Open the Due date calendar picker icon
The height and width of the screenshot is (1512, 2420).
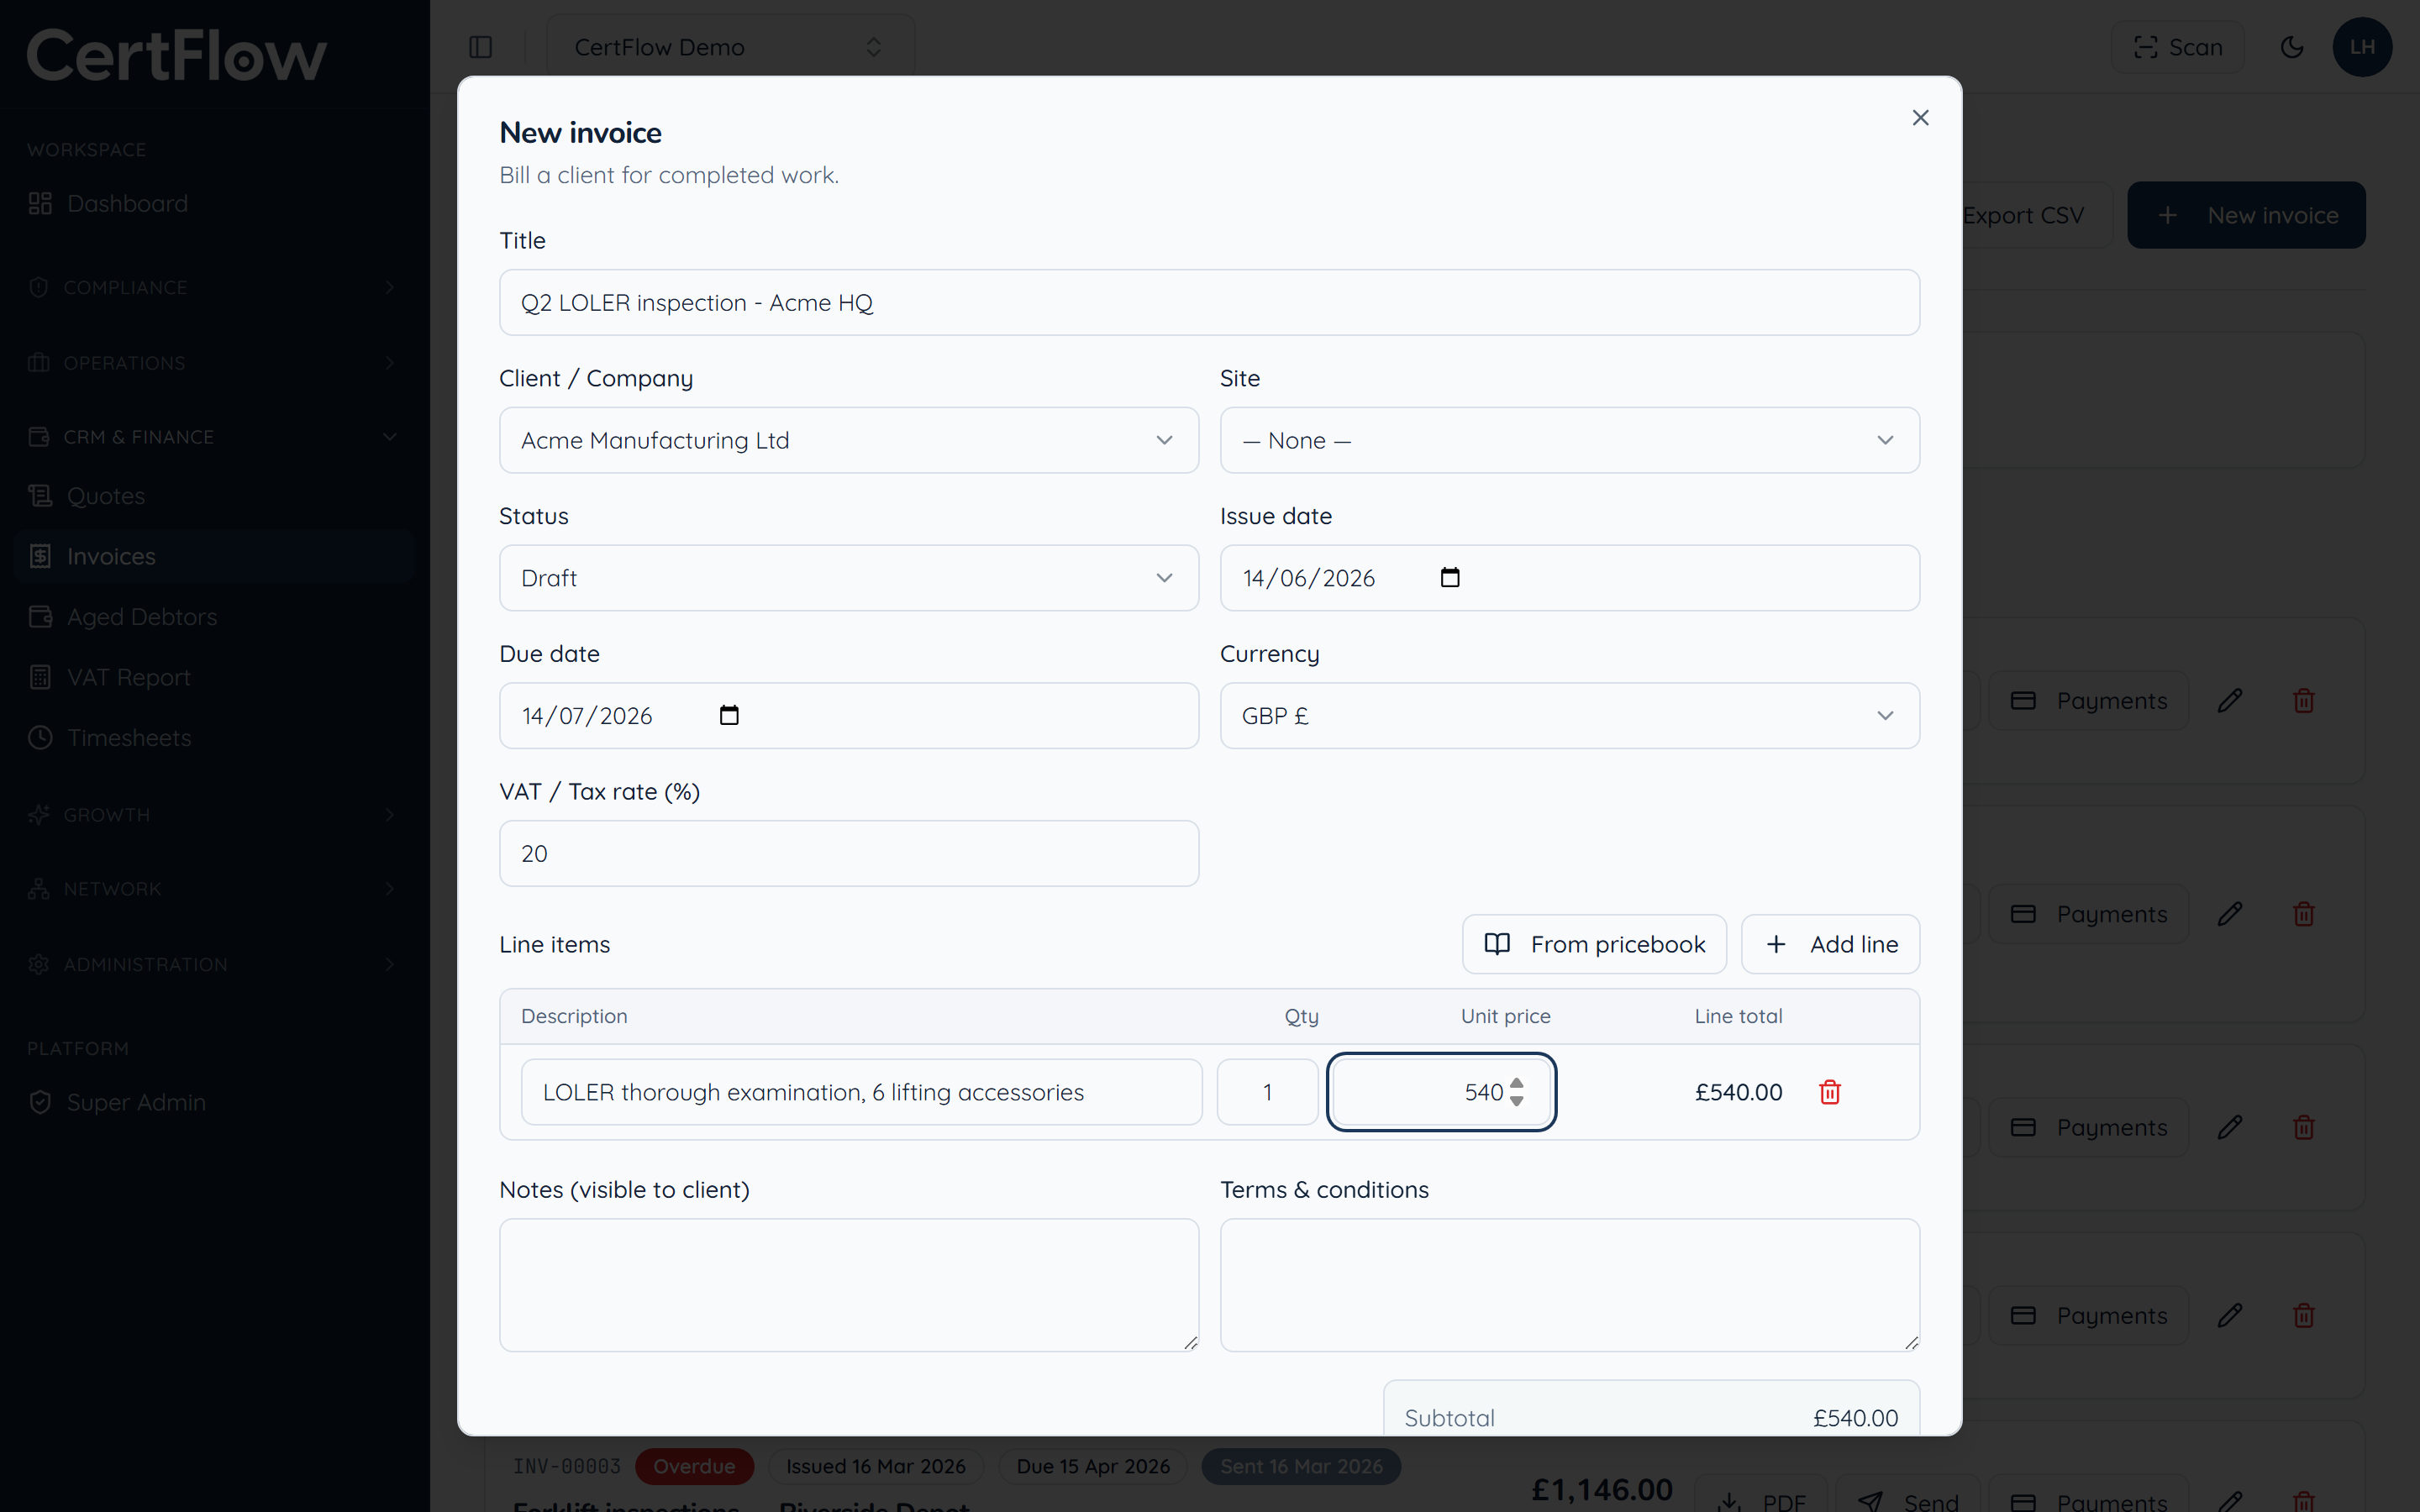(x=729, y=715)
